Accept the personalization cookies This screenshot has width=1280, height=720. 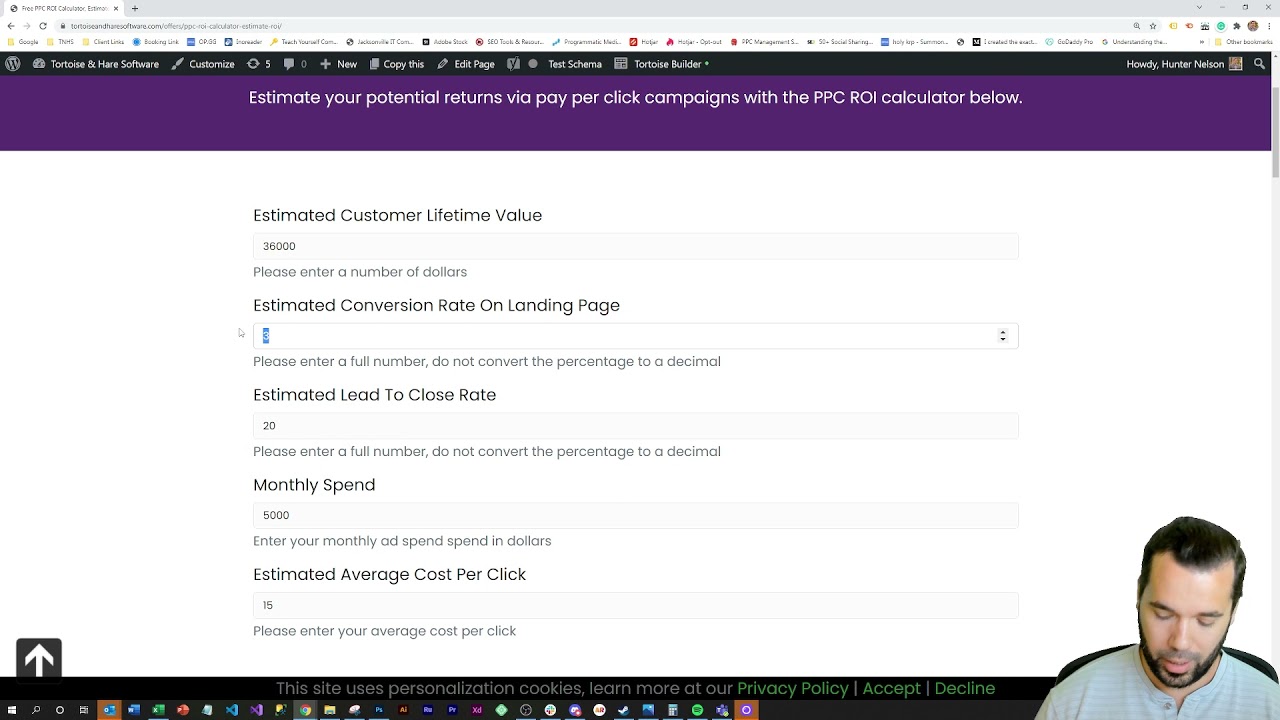[x=891, y=688]
